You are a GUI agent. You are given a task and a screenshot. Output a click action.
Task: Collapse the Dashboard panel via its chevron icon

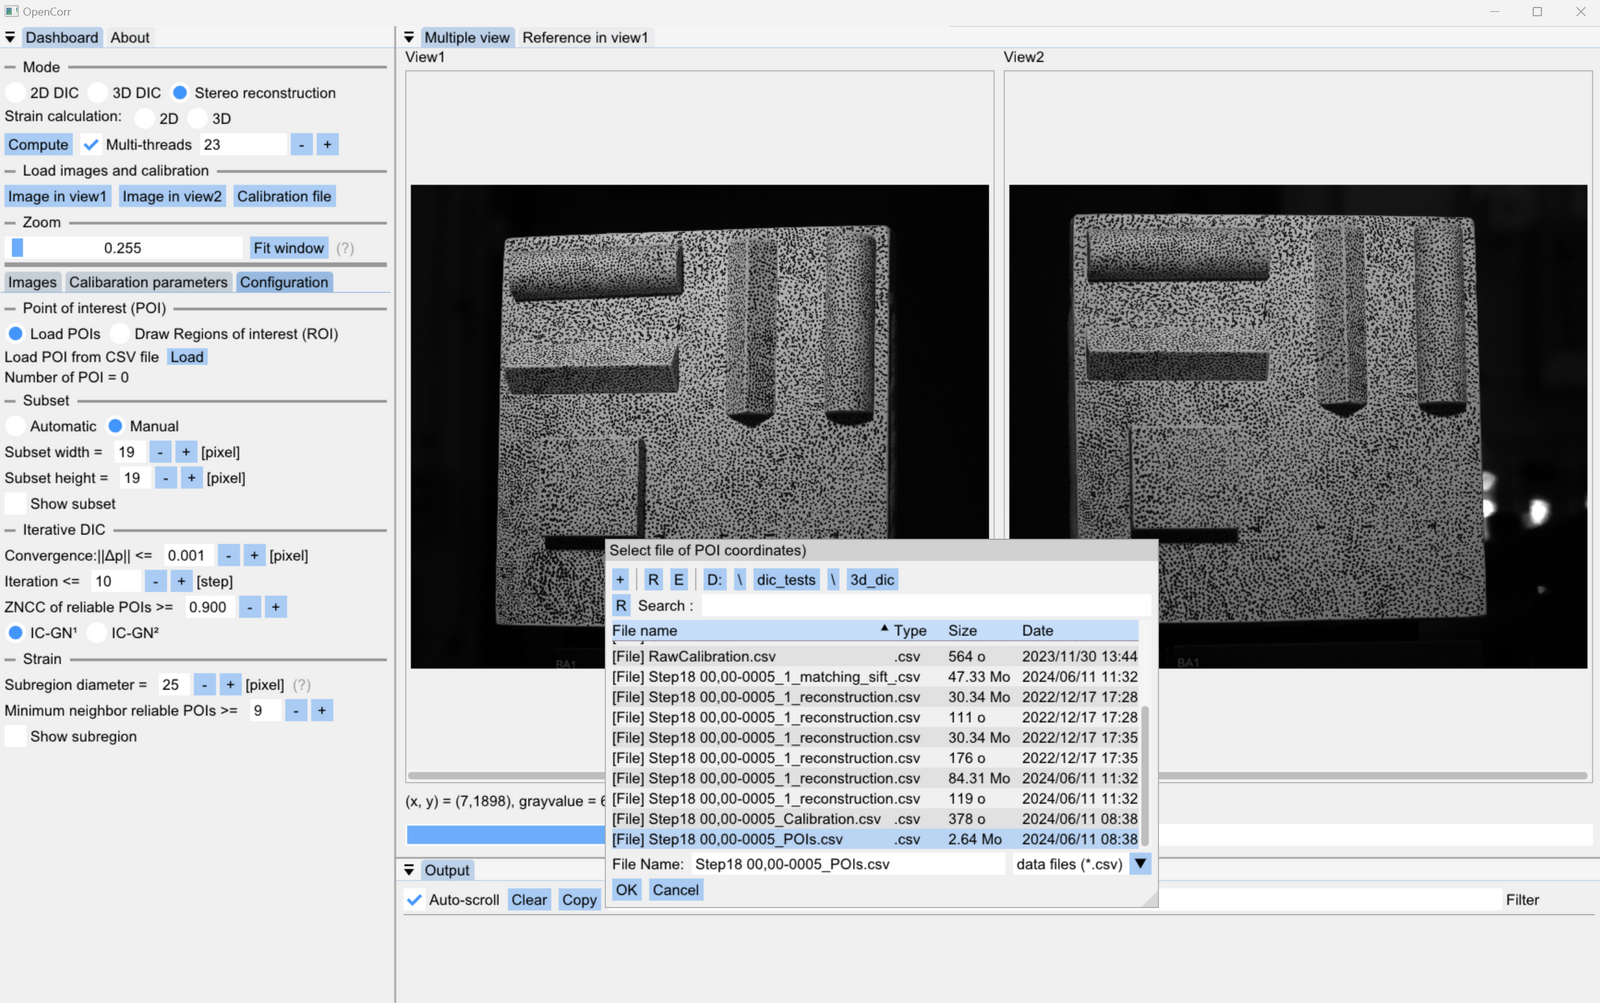[x=10, y=36]
